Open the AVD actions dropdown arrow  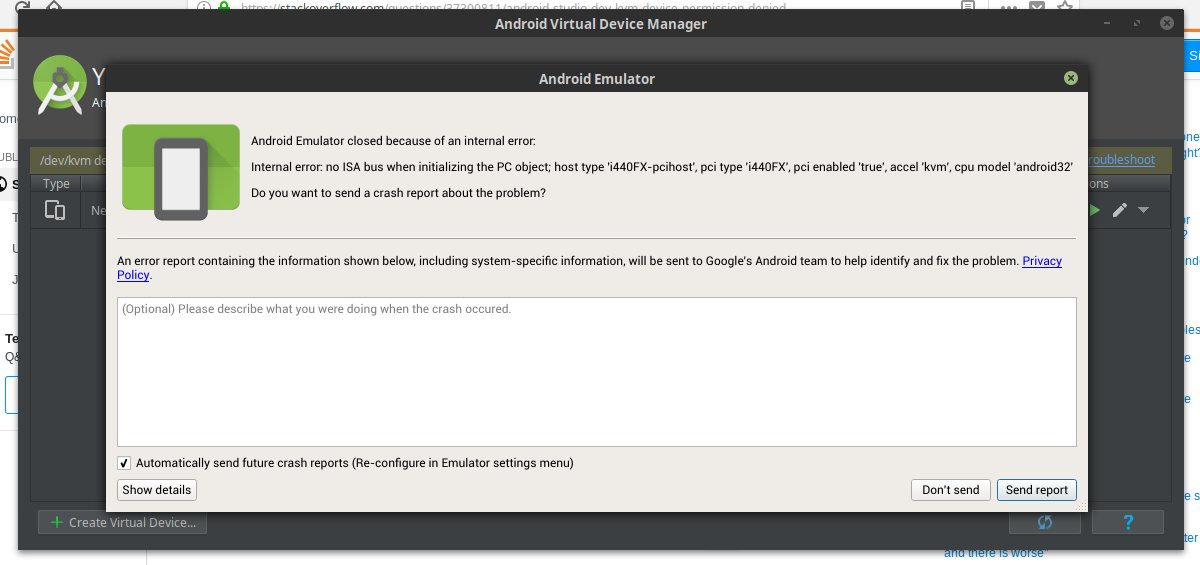(x=1143, y=210)
